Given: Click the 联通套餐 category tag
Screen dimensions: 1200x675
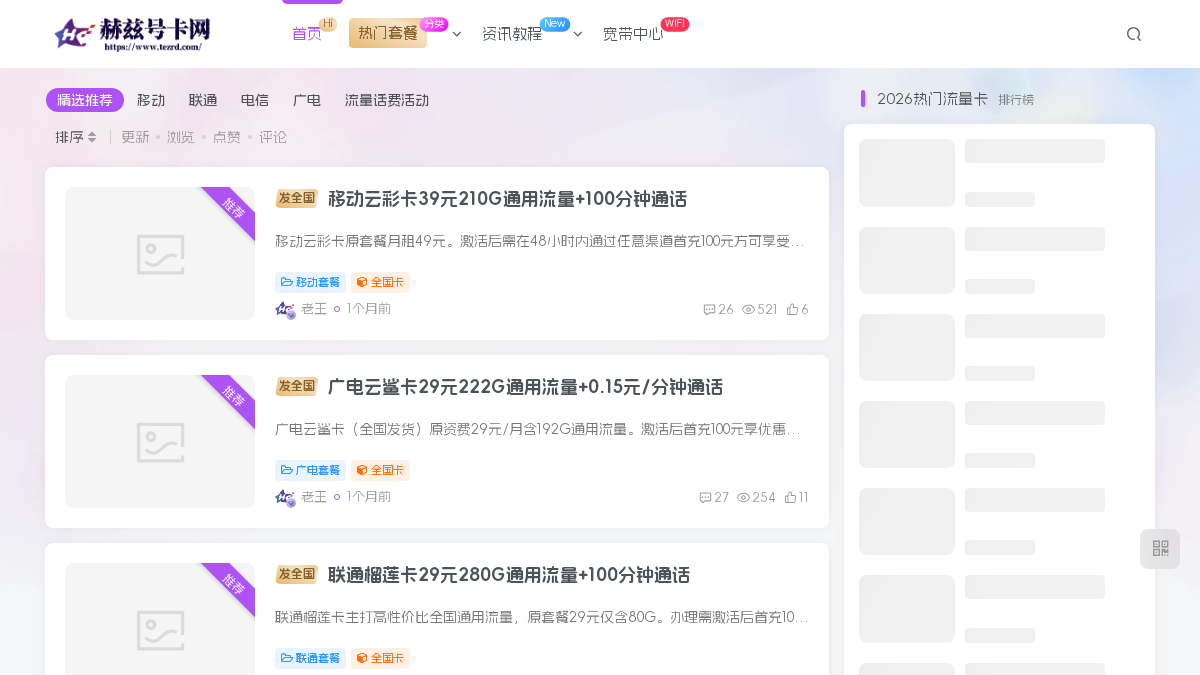Looking at the screenshot, I should click(310, 658).
